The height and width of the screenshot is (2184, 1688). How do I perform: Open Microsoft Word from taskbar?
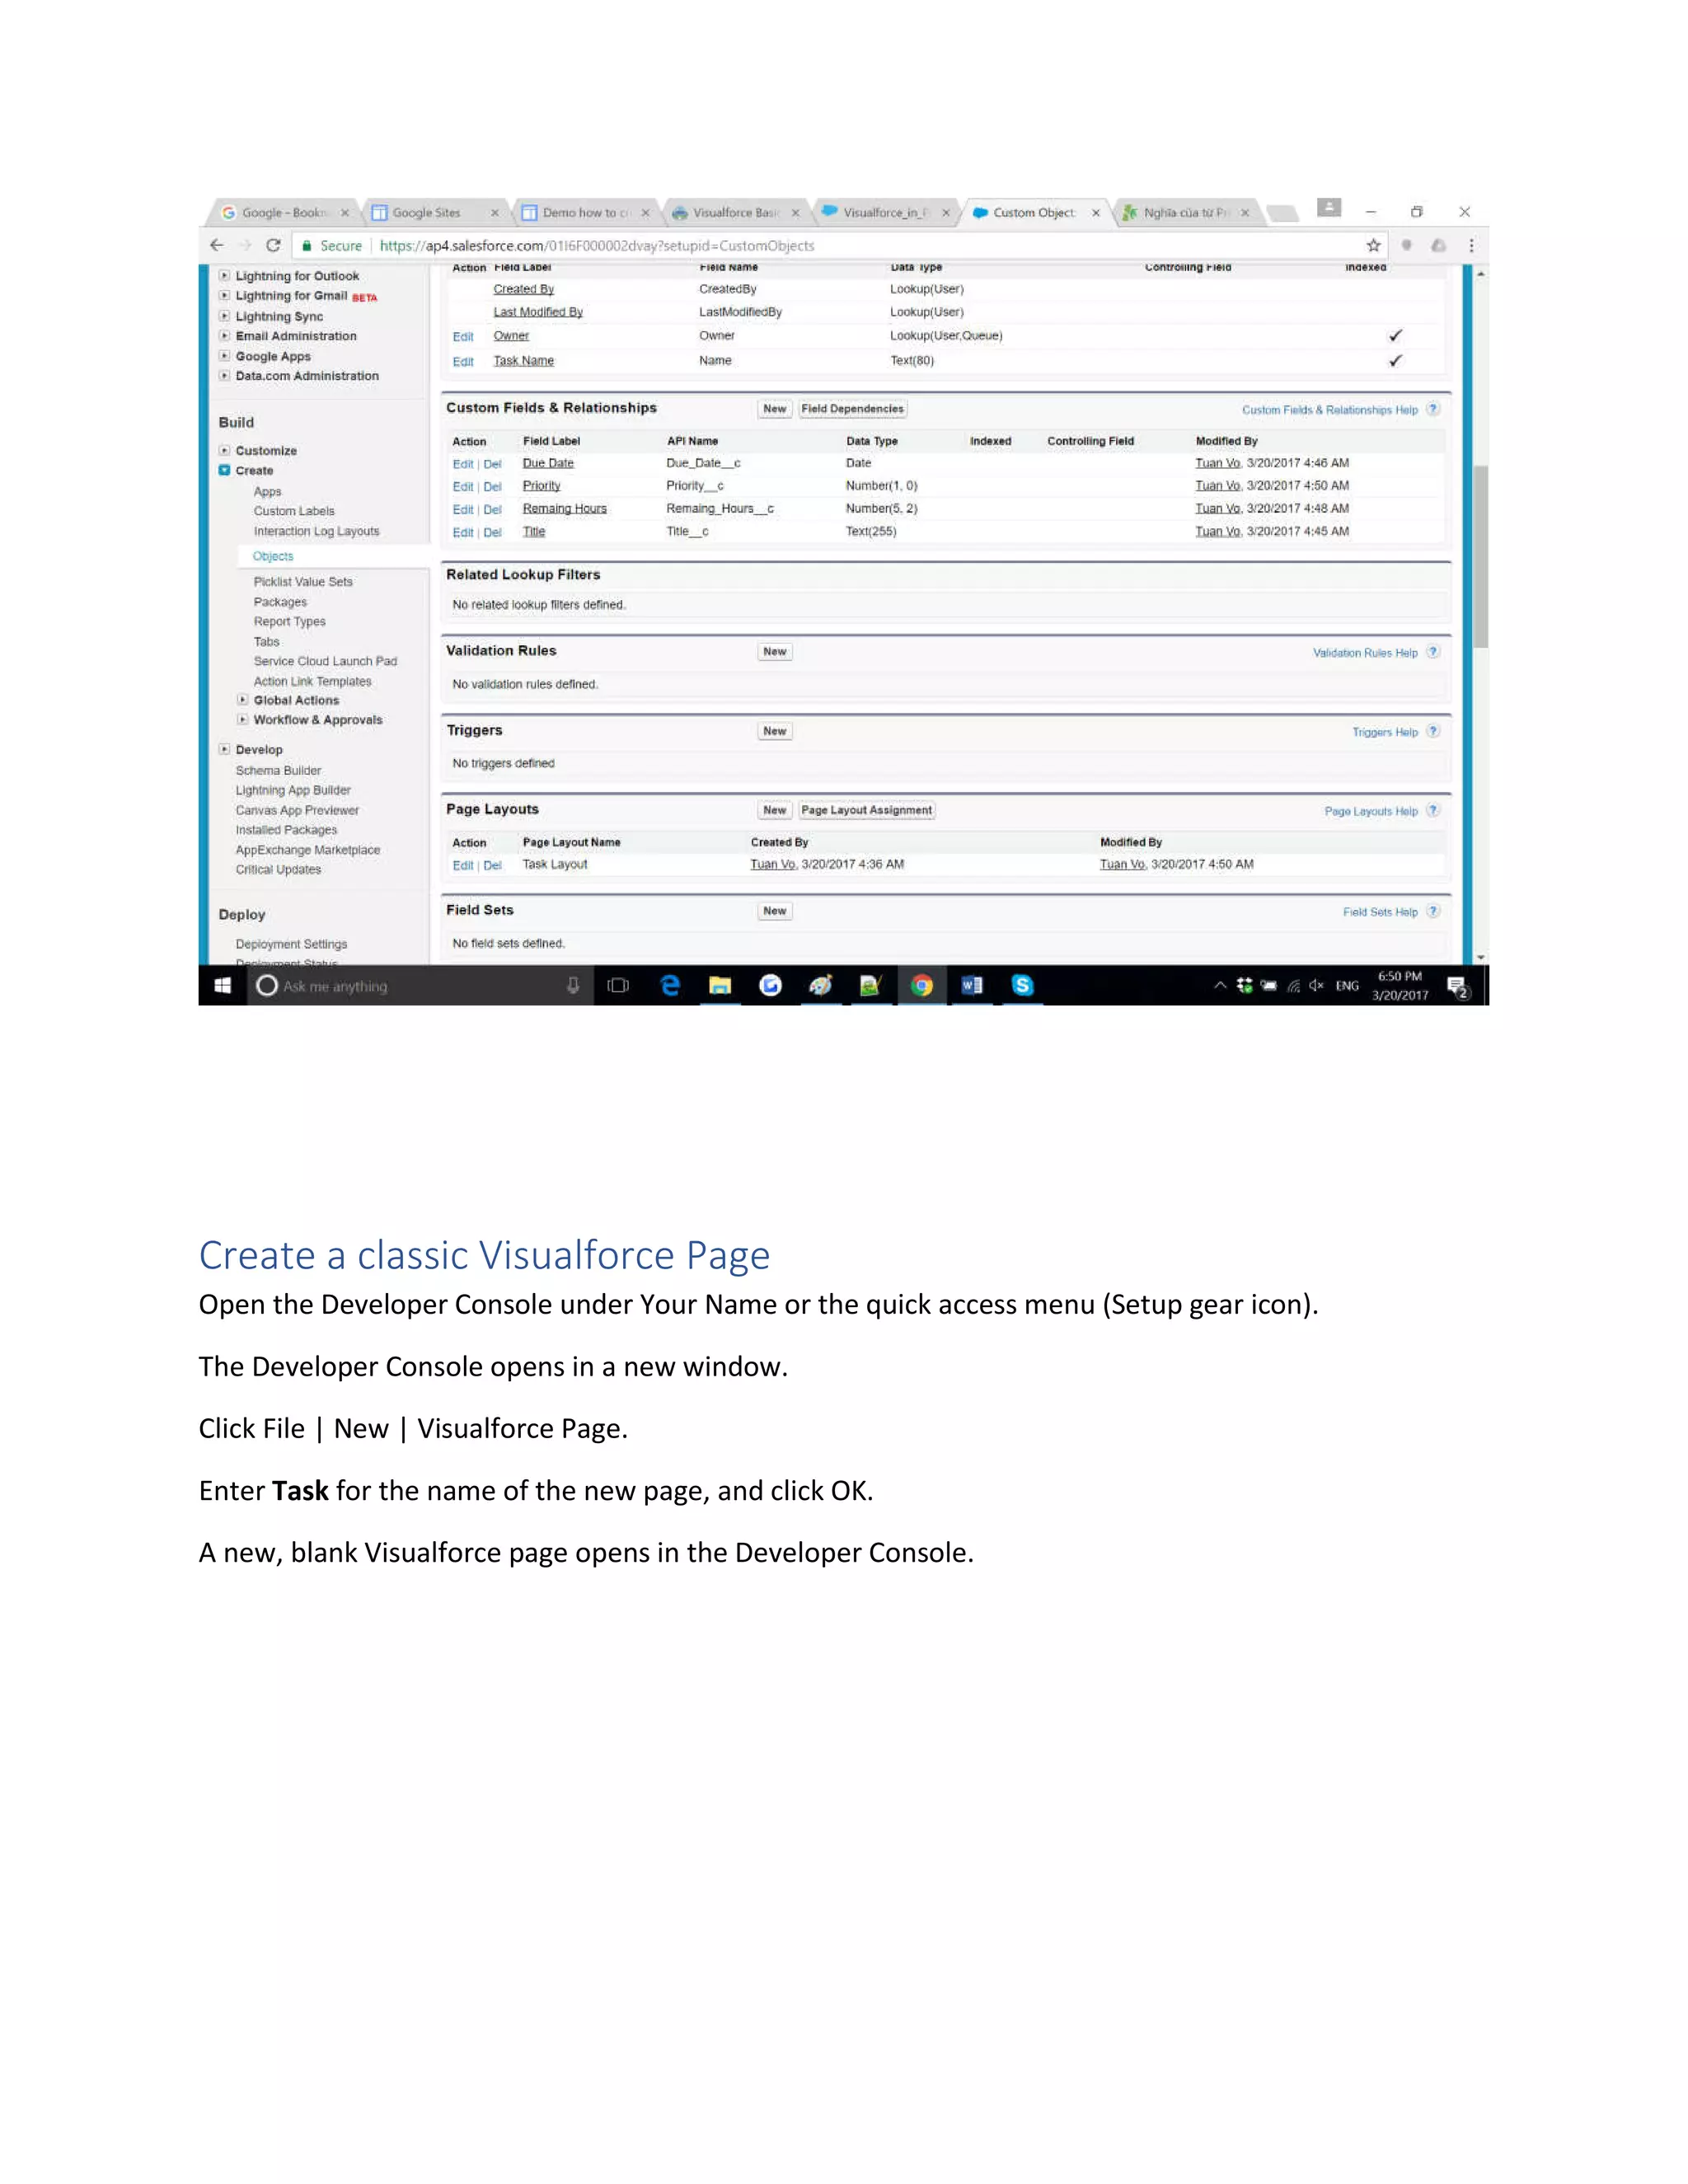pyautogui.click(x=971, y=986)
